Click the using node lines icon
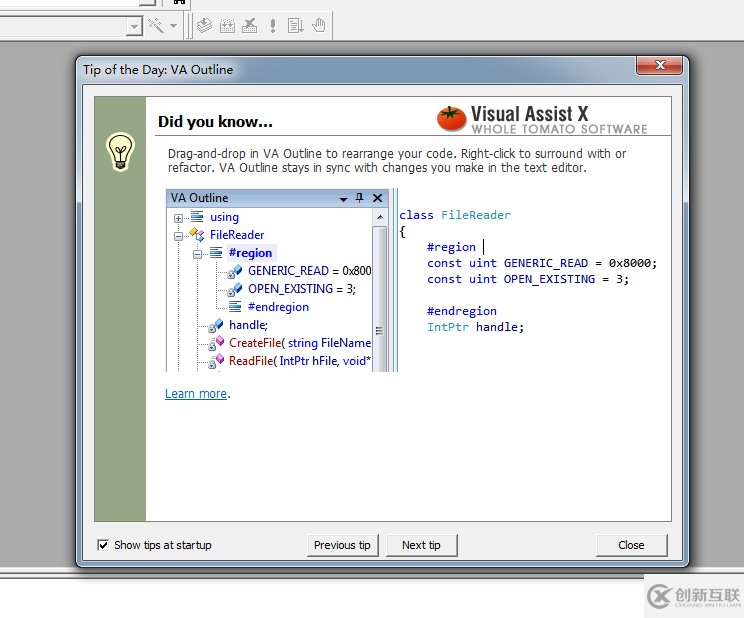 pyautogui.click(x=197, y=216)
